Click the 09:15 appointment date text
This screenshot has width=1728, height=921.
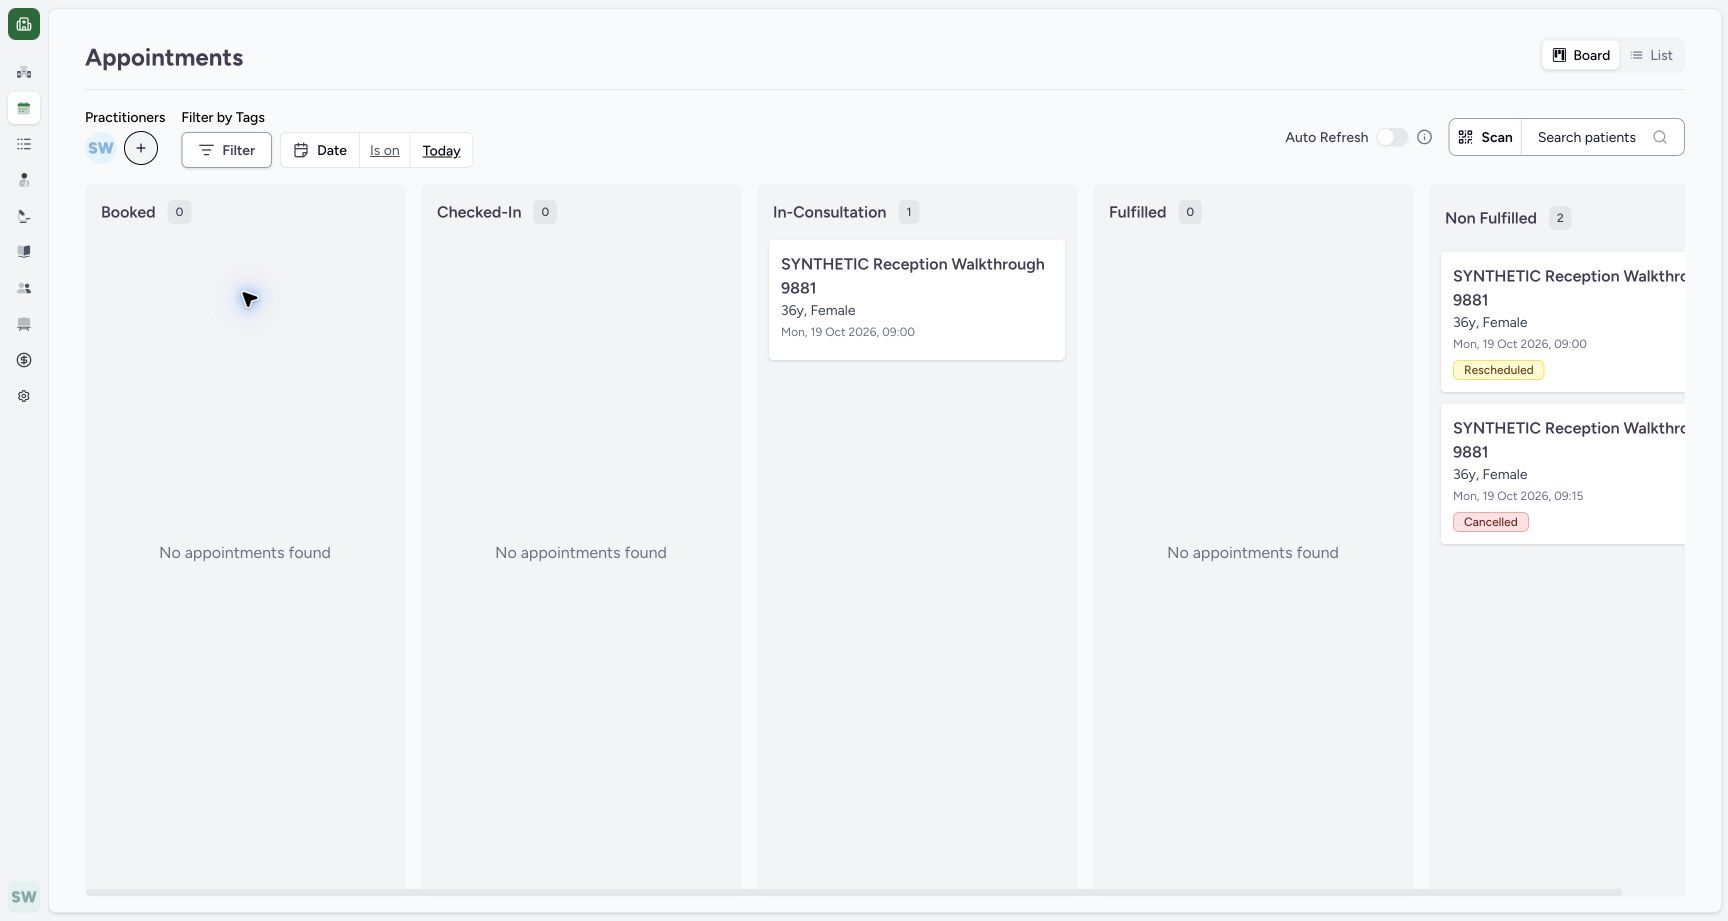(1518, 496)
